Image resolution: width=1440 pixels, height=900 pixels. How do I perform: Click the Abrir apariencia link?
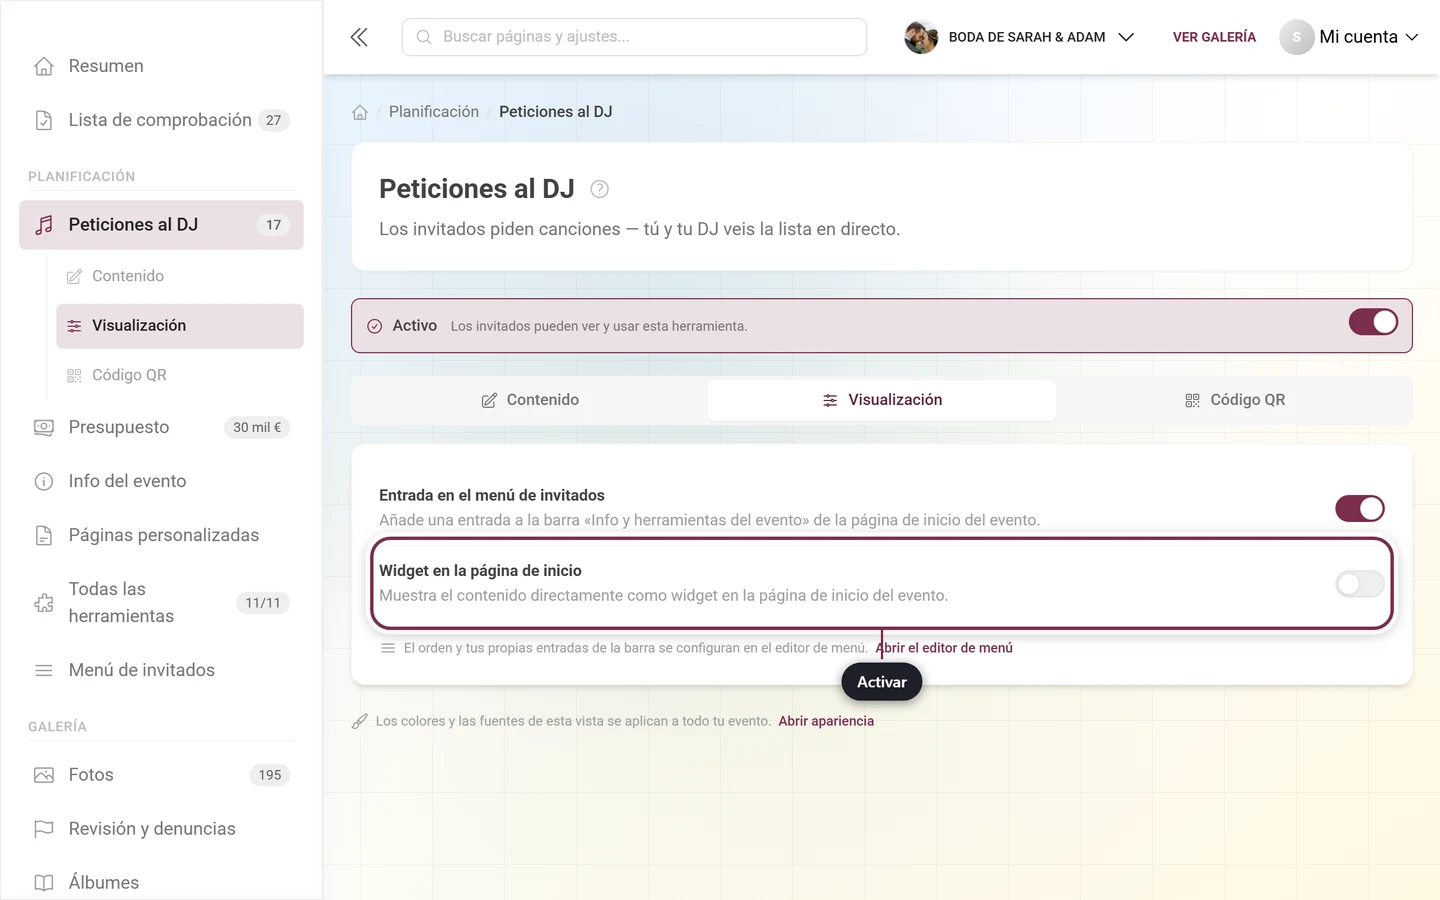pos(826,721)
